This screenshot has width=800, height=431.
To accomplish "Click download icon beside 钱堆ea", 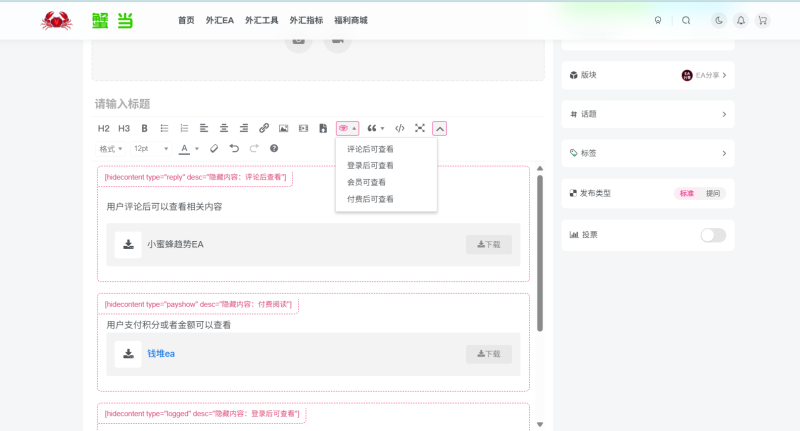I will click(x=129, y=354).
